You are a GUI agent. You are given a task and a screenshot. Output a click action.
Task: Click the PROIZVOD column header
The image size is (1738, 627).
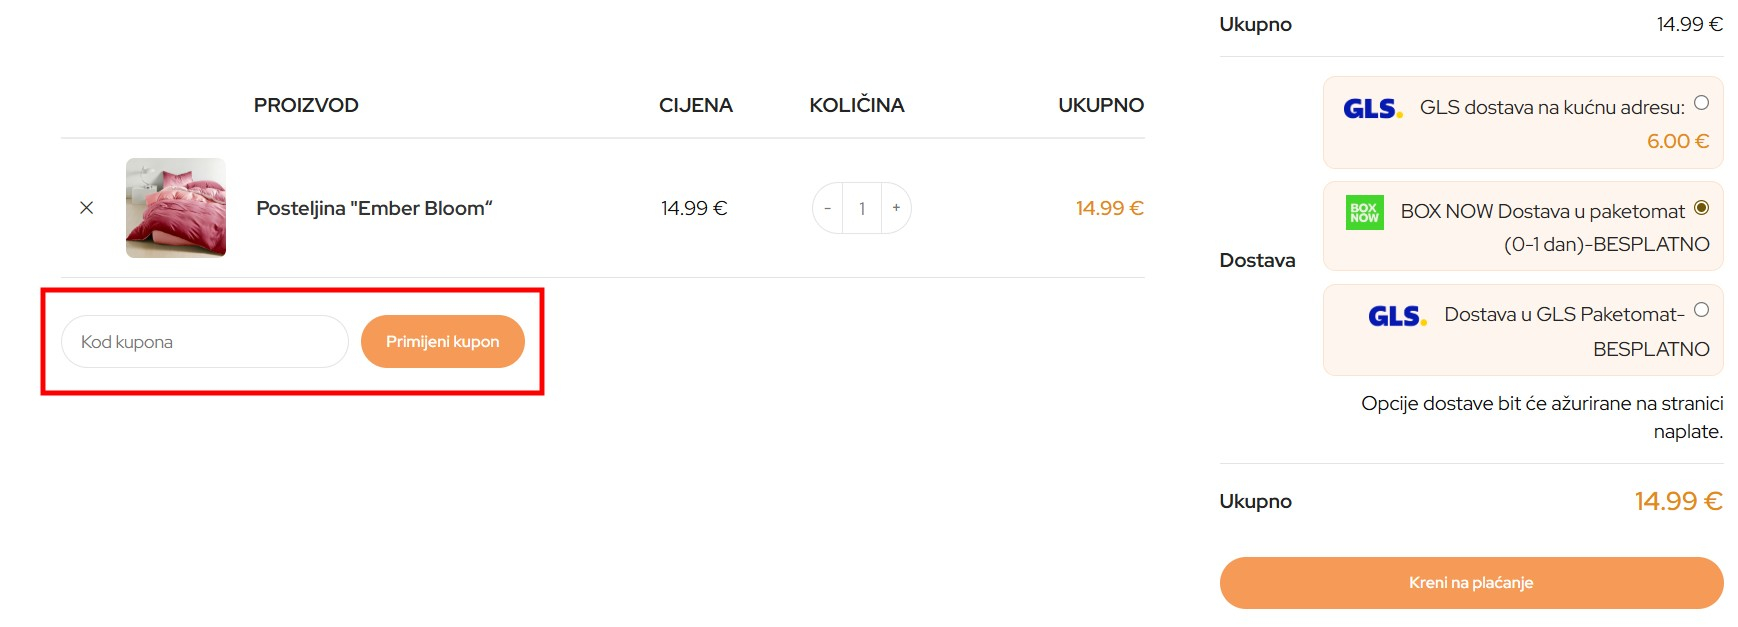[x=306, y=105]
